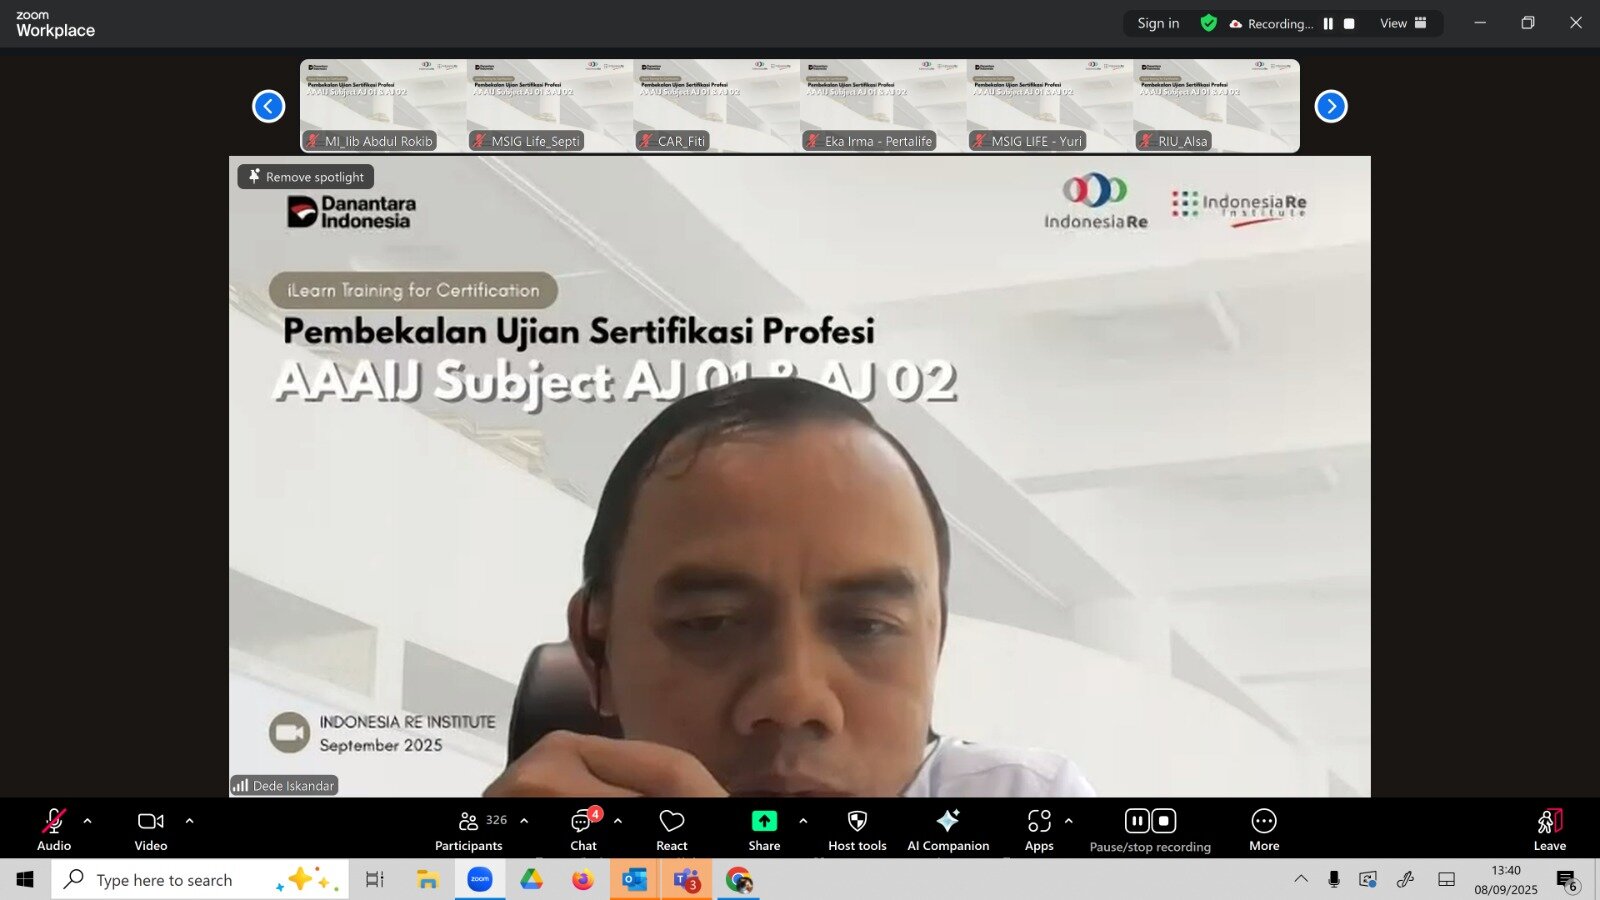Open the Participants panel
Screen dimensions: 1600x900
pos(469,829)
